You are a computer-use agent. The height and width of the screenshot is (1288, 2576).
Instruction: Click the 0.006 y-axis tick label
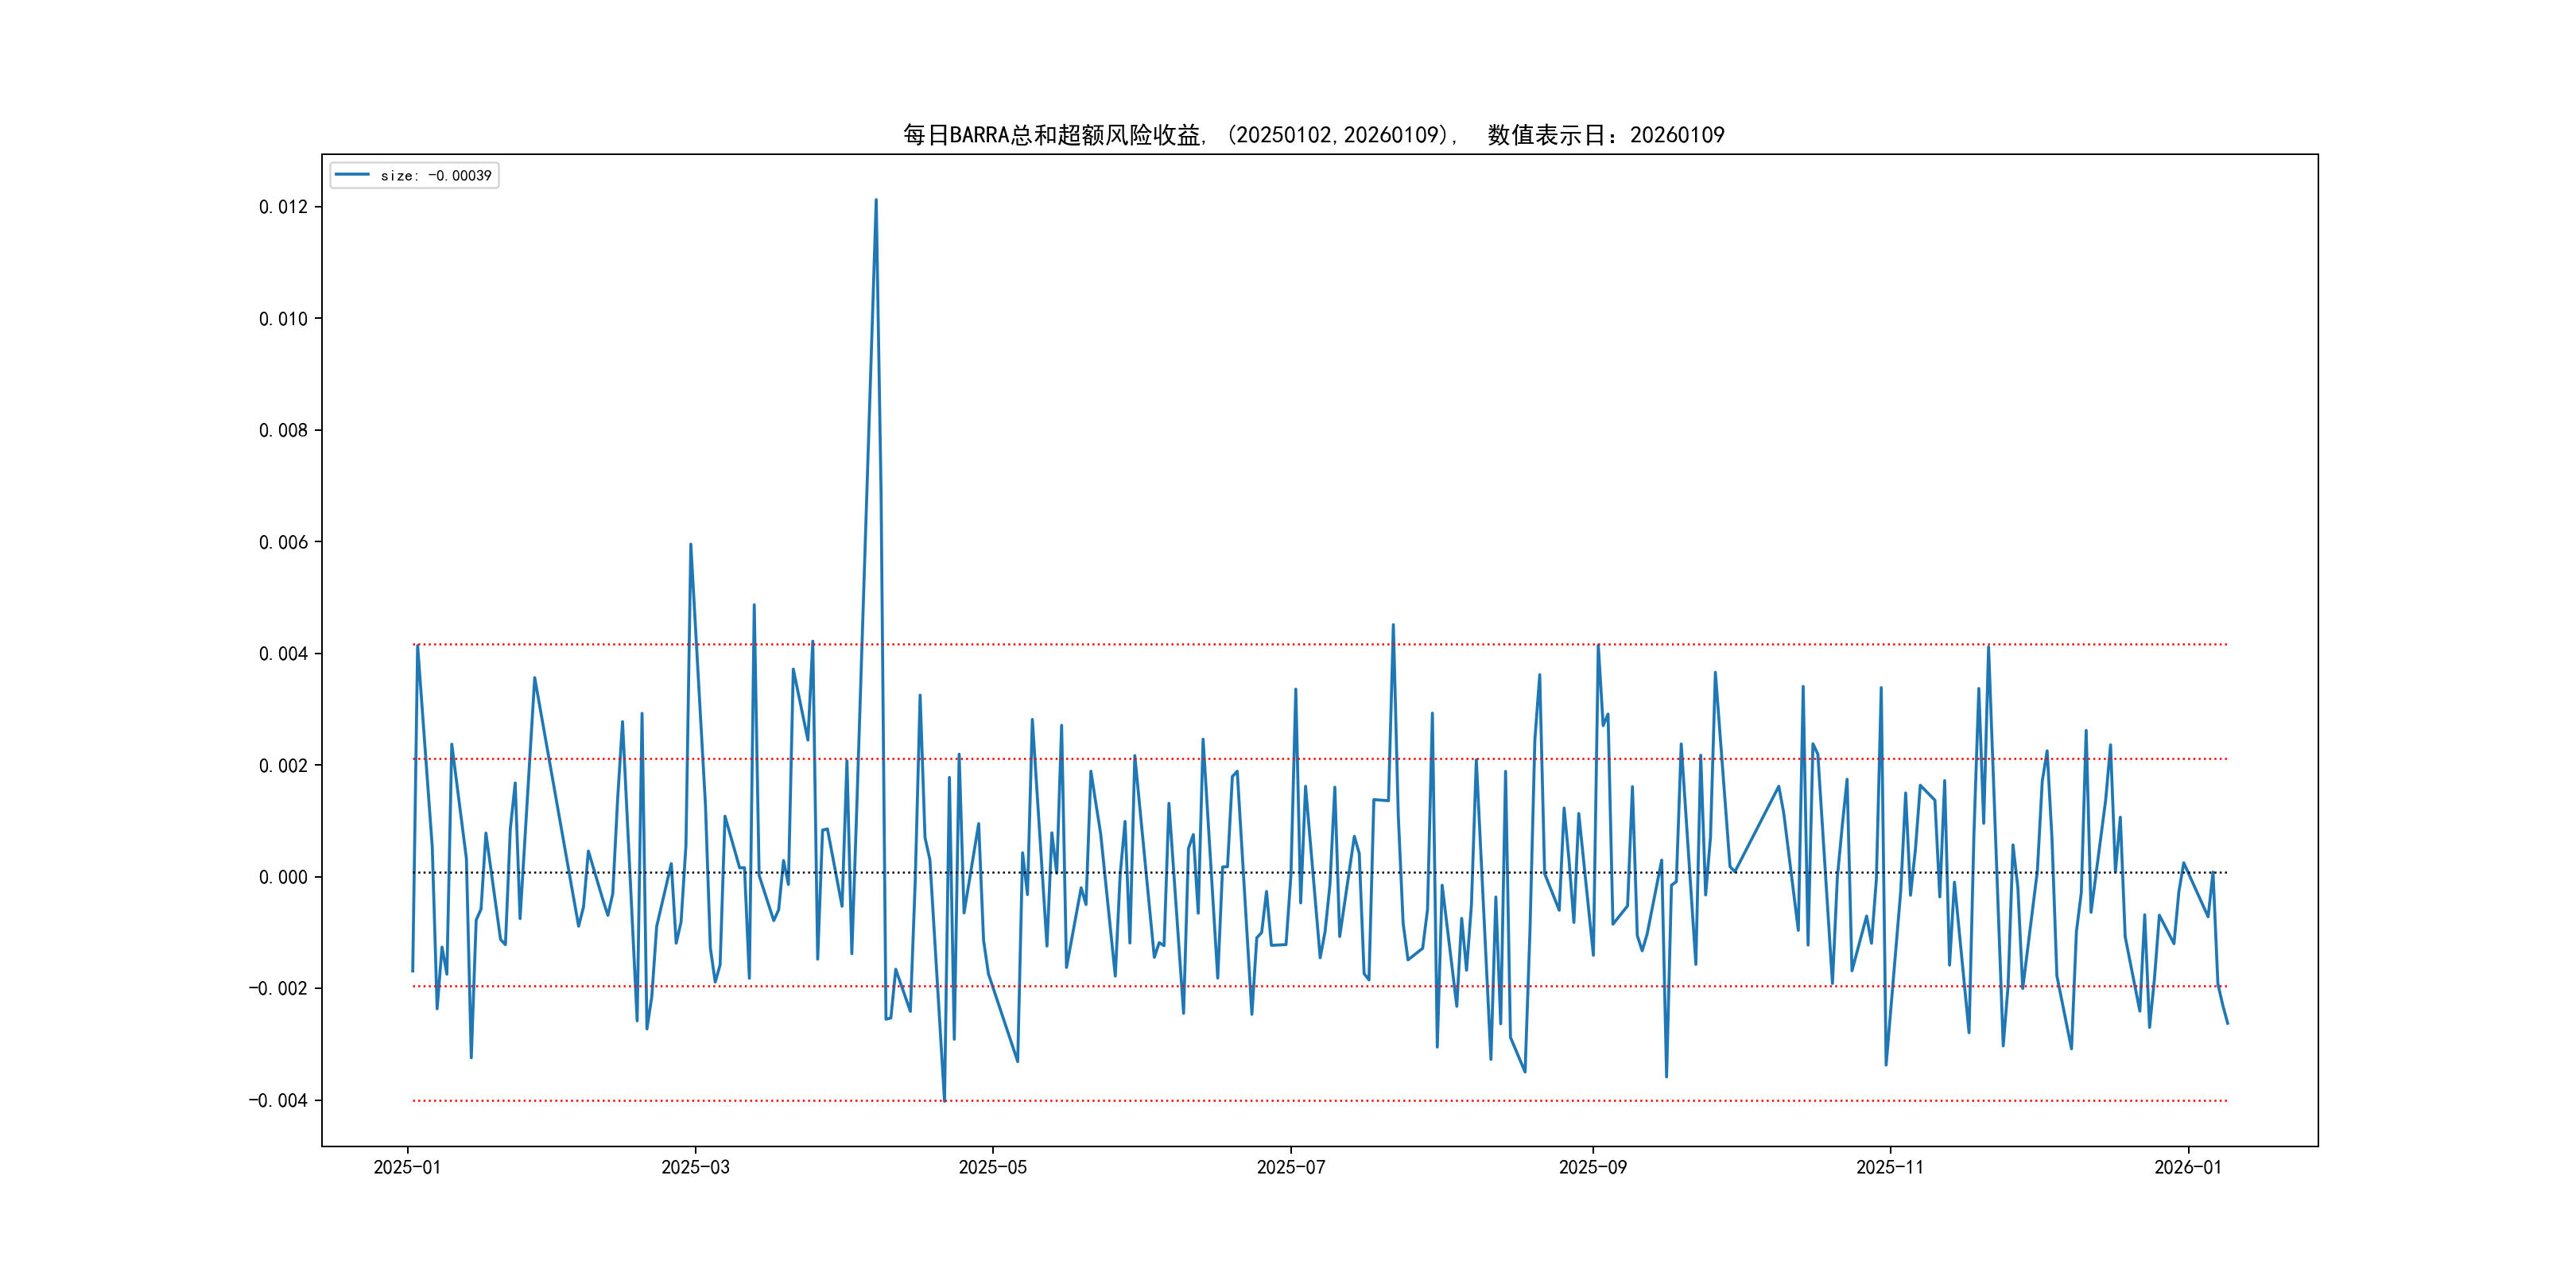click(283, 542)
